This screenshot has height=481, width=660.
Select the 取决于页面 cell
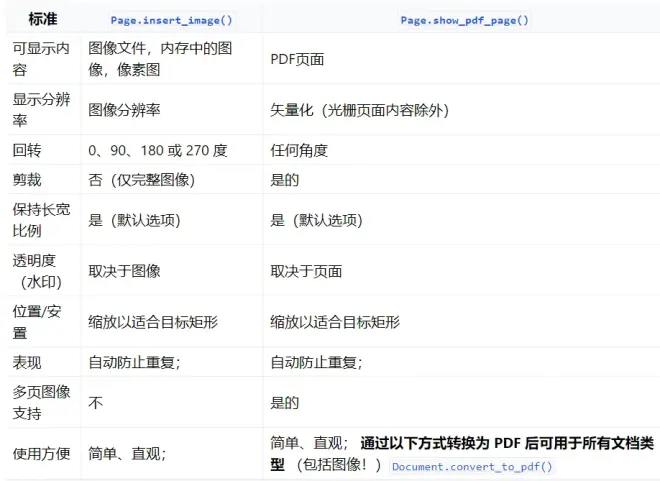[306, 271]
